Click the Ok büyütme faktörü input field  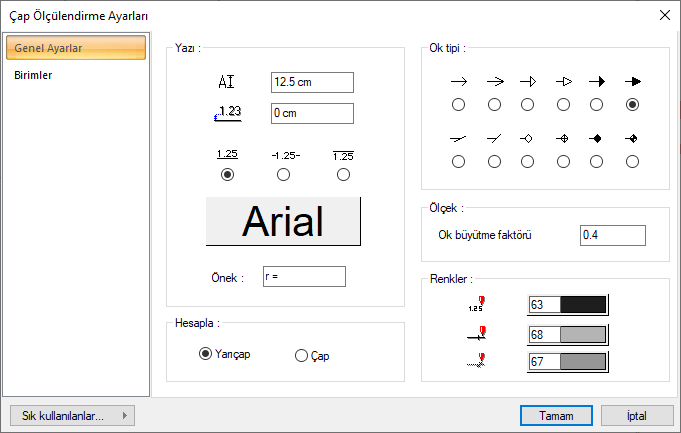pos(612,235)
